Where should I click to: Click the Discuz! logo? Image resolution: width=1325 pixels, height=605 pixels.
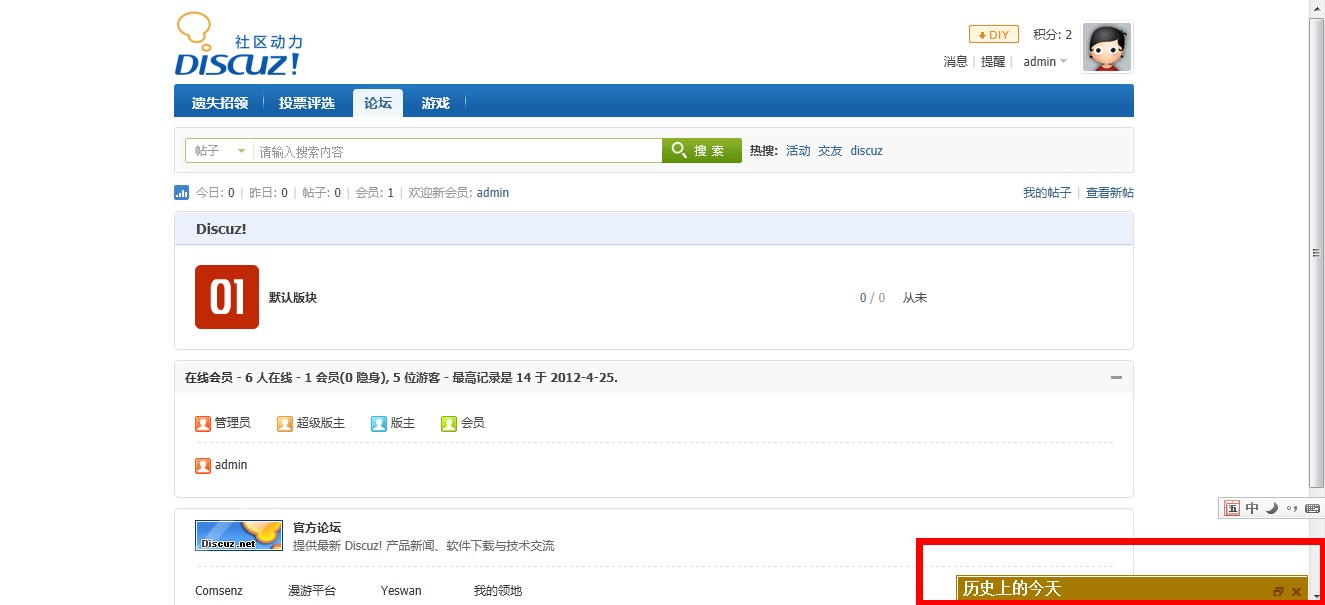click(x=238, y=44)
